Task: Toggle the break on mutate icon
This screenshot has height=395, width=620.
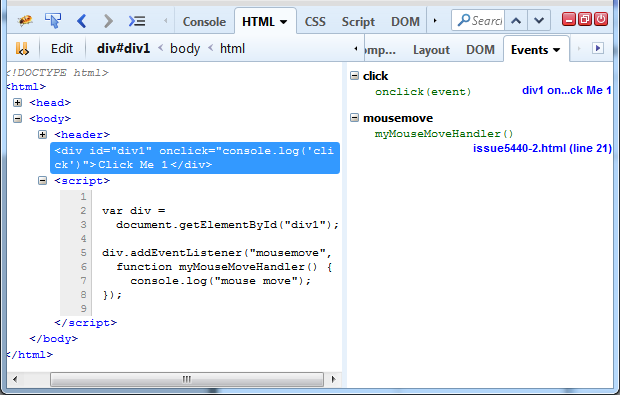Action: pyautogui.click(x=22, y=49)
